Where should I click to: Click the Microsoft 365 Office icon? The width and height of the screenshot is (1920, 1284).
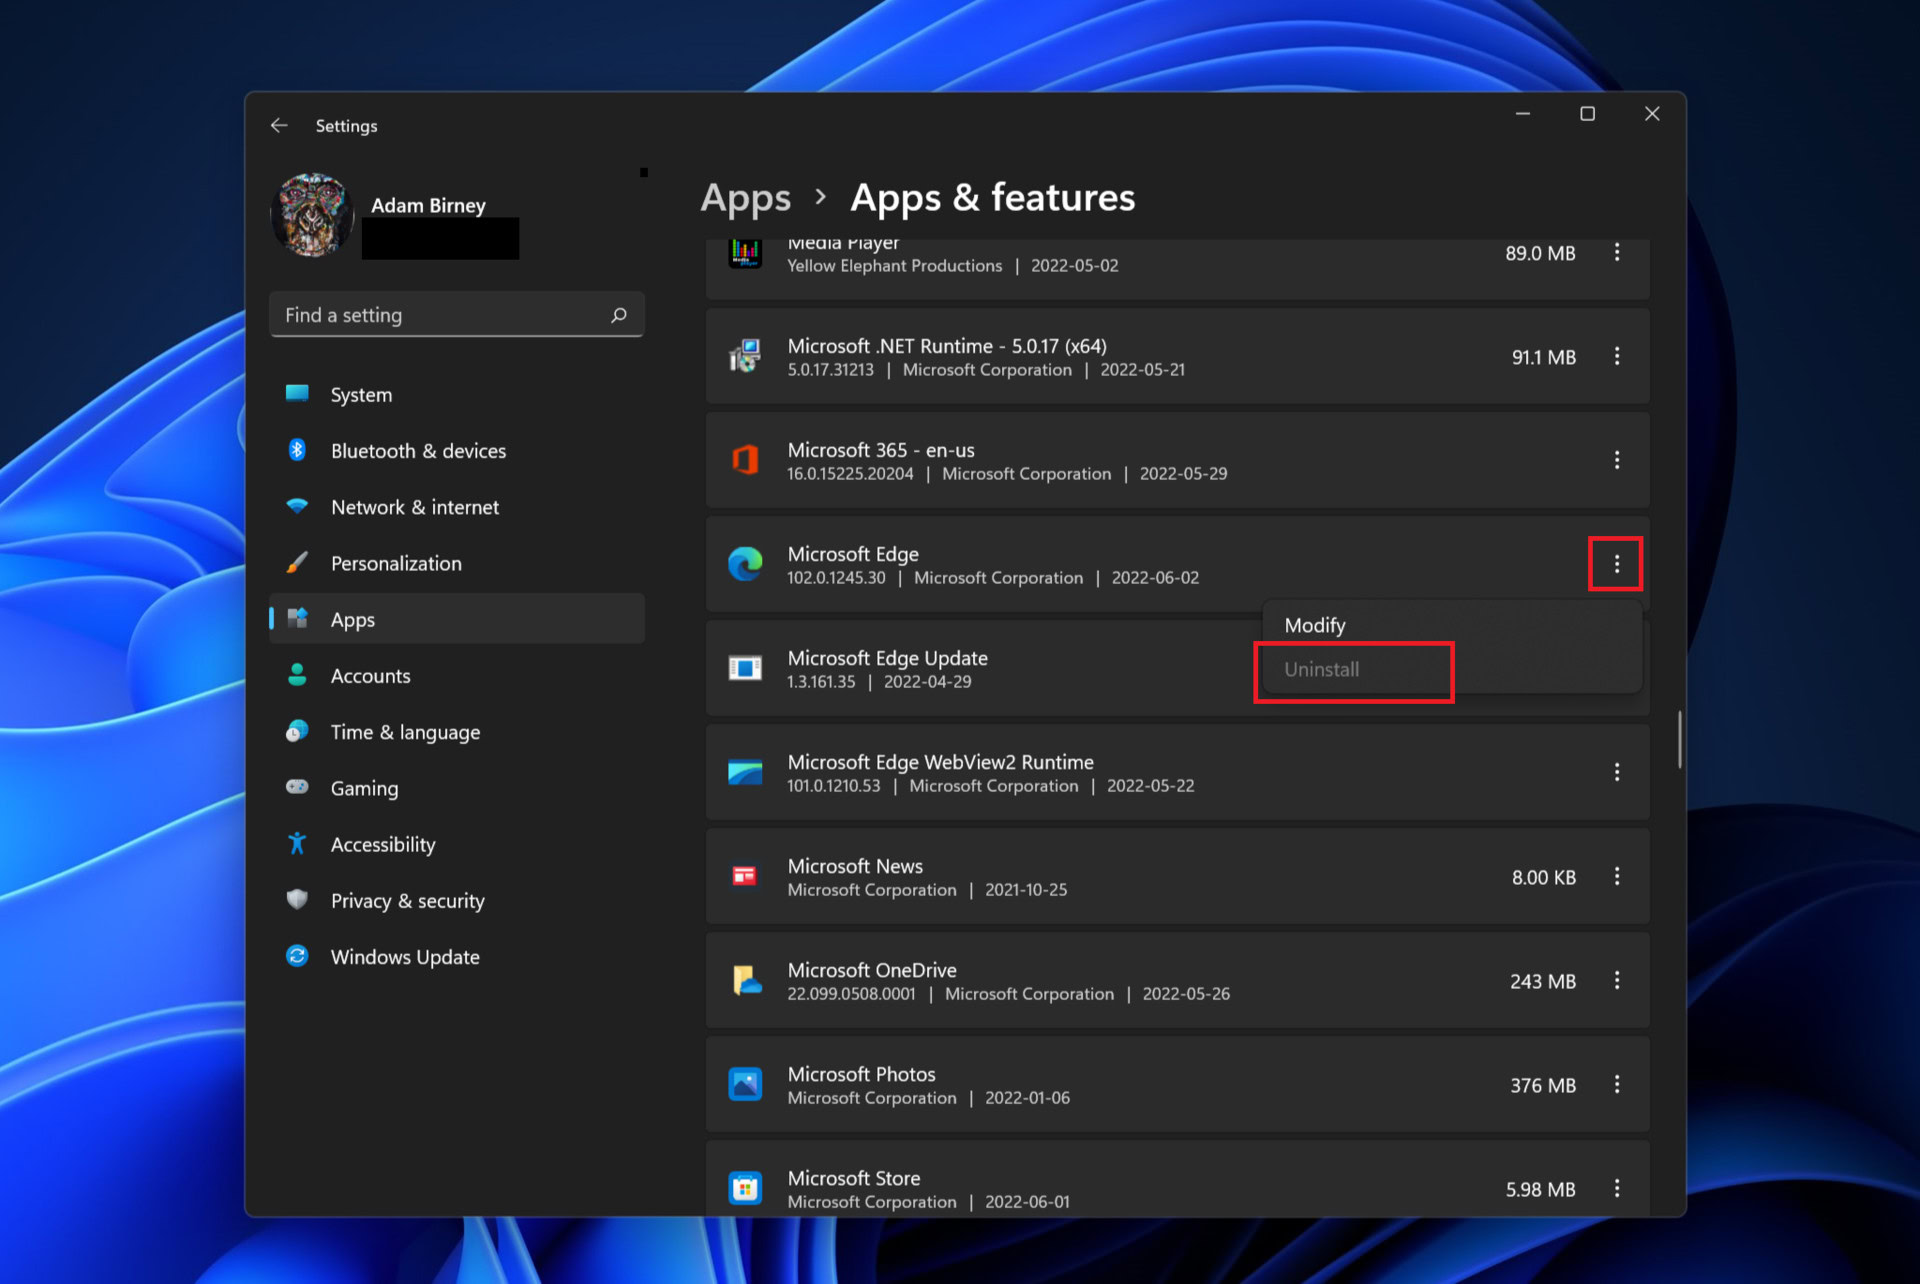tap(745, 460)
